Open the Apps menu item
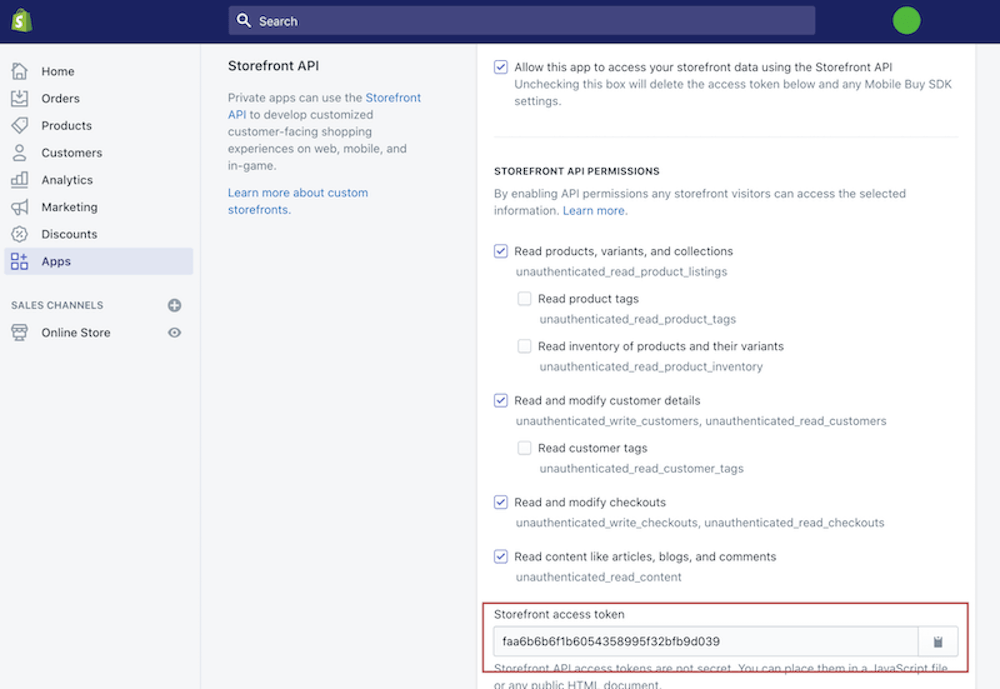The image size is (1000, 689). (x=56, y=261)
